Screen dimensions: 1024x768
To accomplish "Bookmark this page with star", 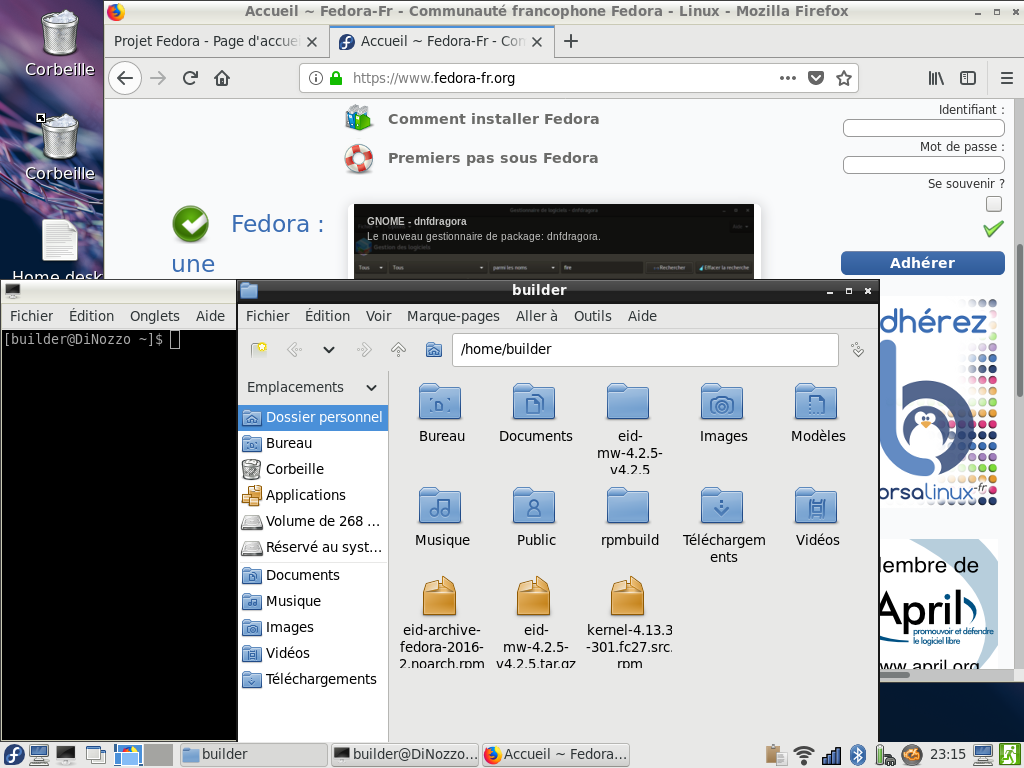I will (x=844, y=78).
